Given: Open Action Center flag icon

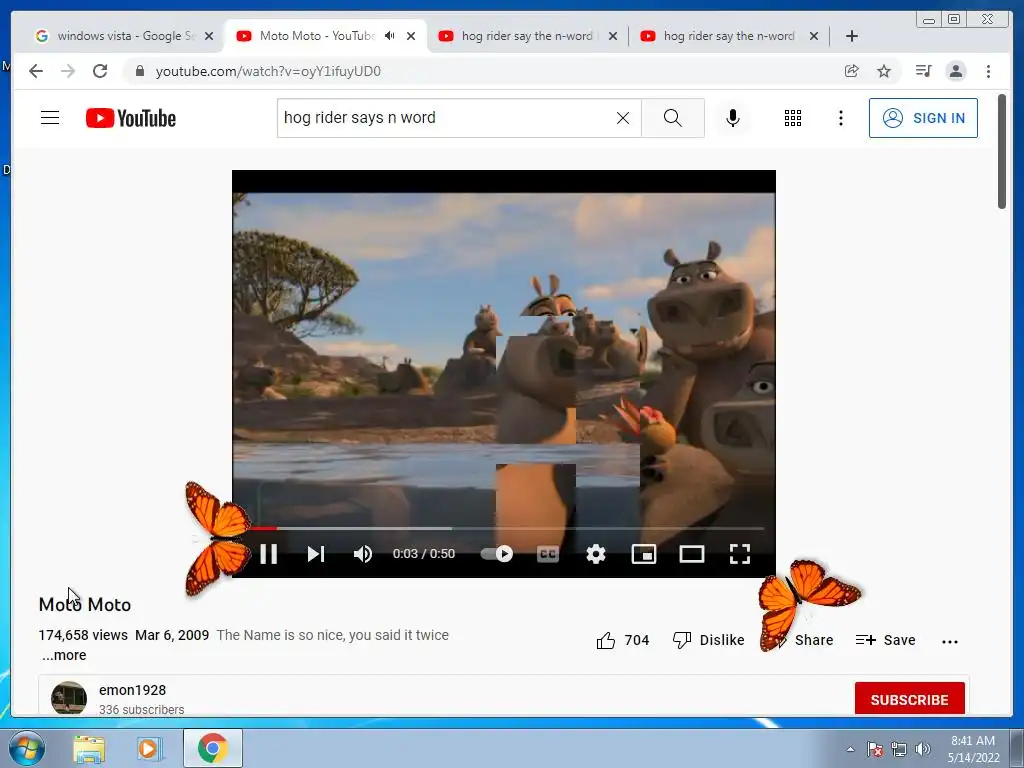Looking at the screenshot, I should [x=875, y=749].
